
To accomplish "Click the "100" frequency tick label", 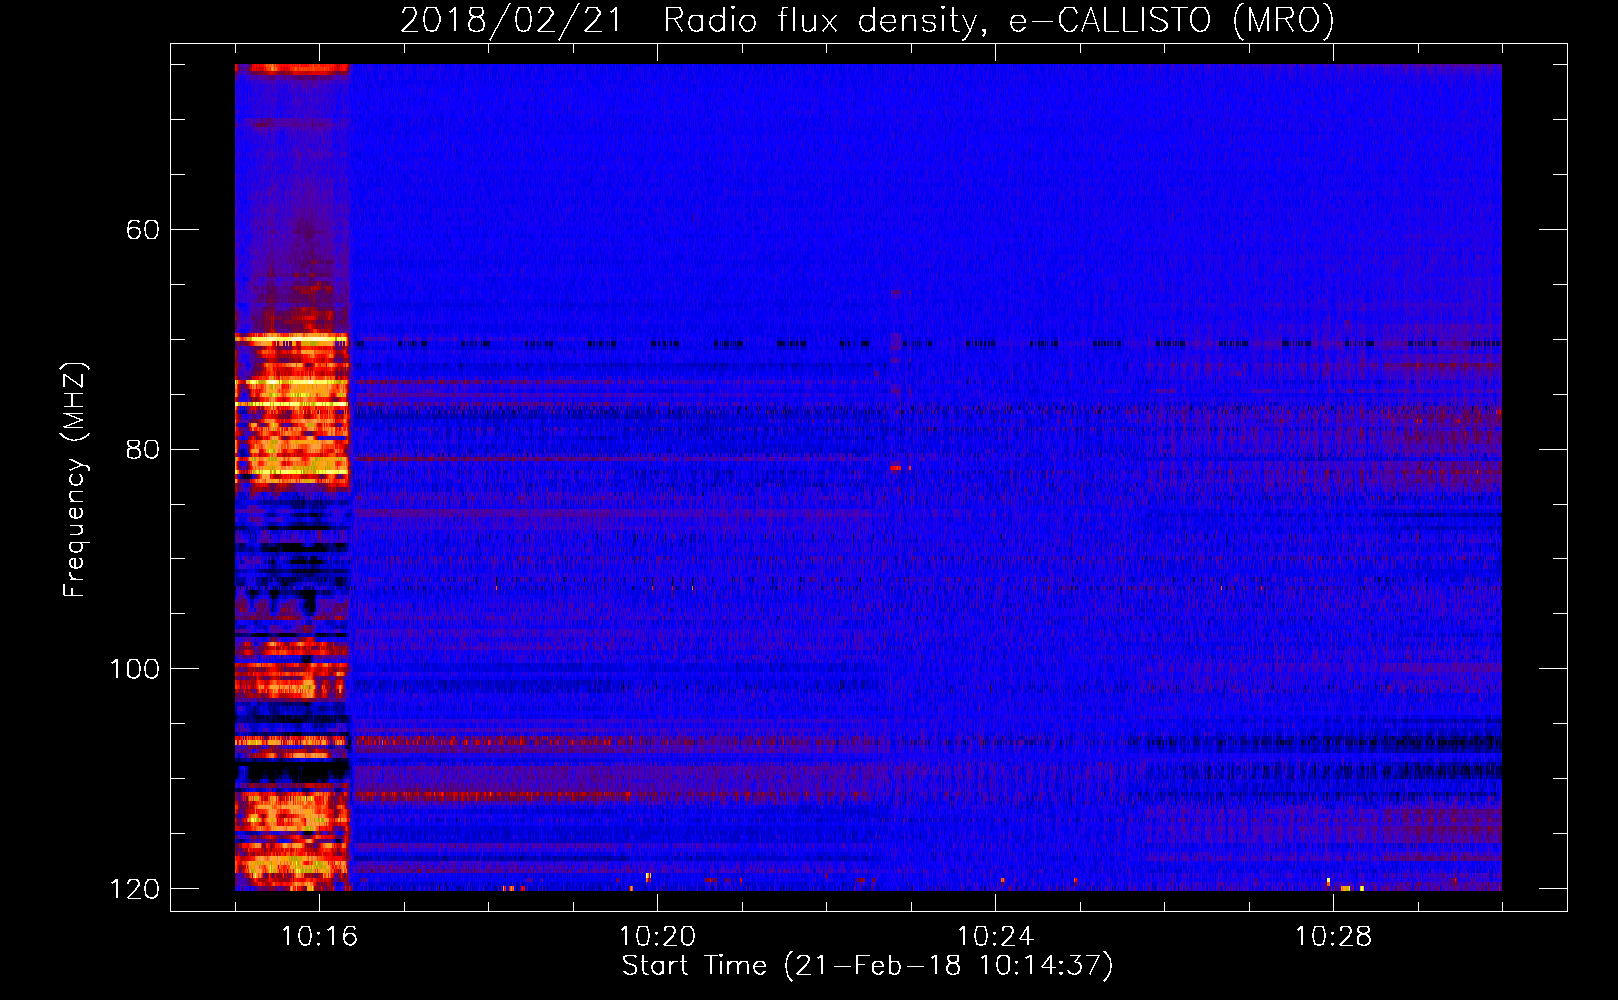I will (134, 669).
